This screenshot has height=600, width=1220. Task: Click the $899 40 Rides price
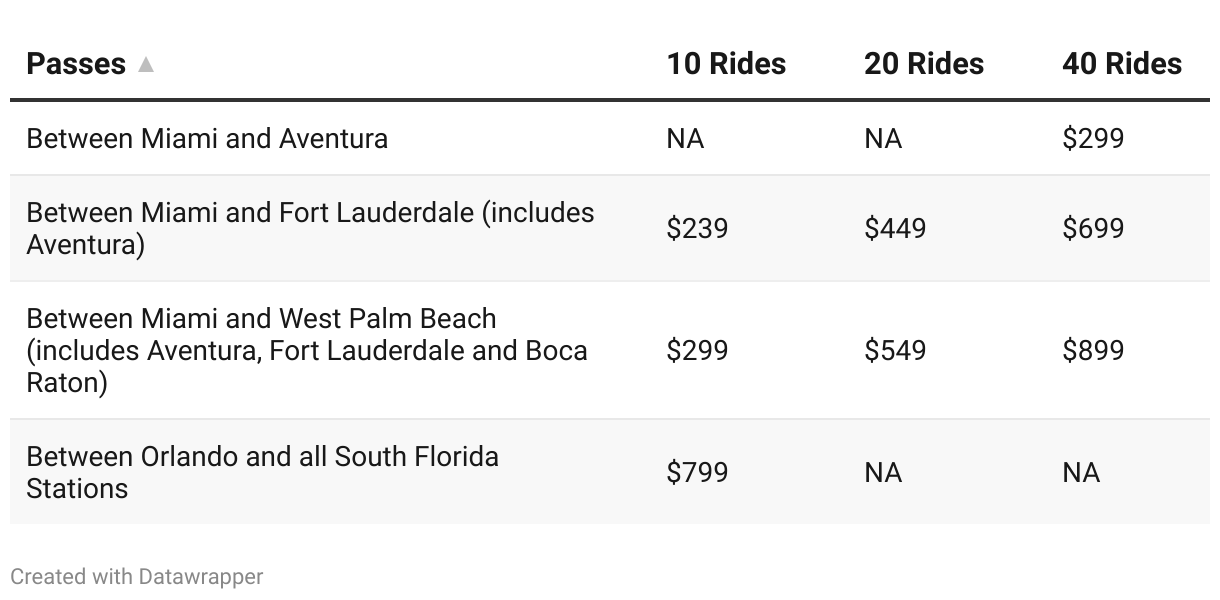1093,350
